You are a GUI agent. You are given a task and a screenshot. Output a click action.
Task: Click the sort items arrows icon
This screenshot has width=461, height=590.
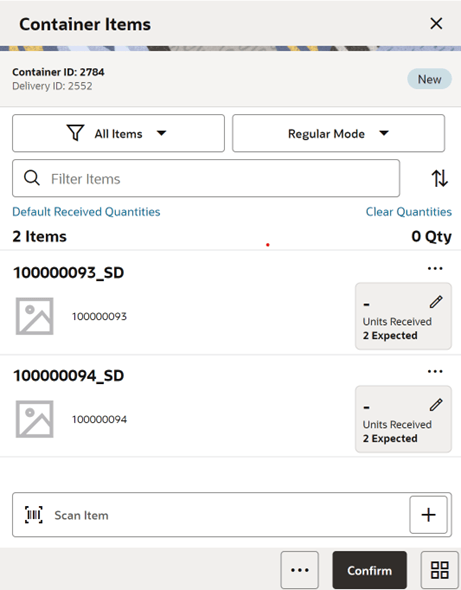[x=440, y=178]
